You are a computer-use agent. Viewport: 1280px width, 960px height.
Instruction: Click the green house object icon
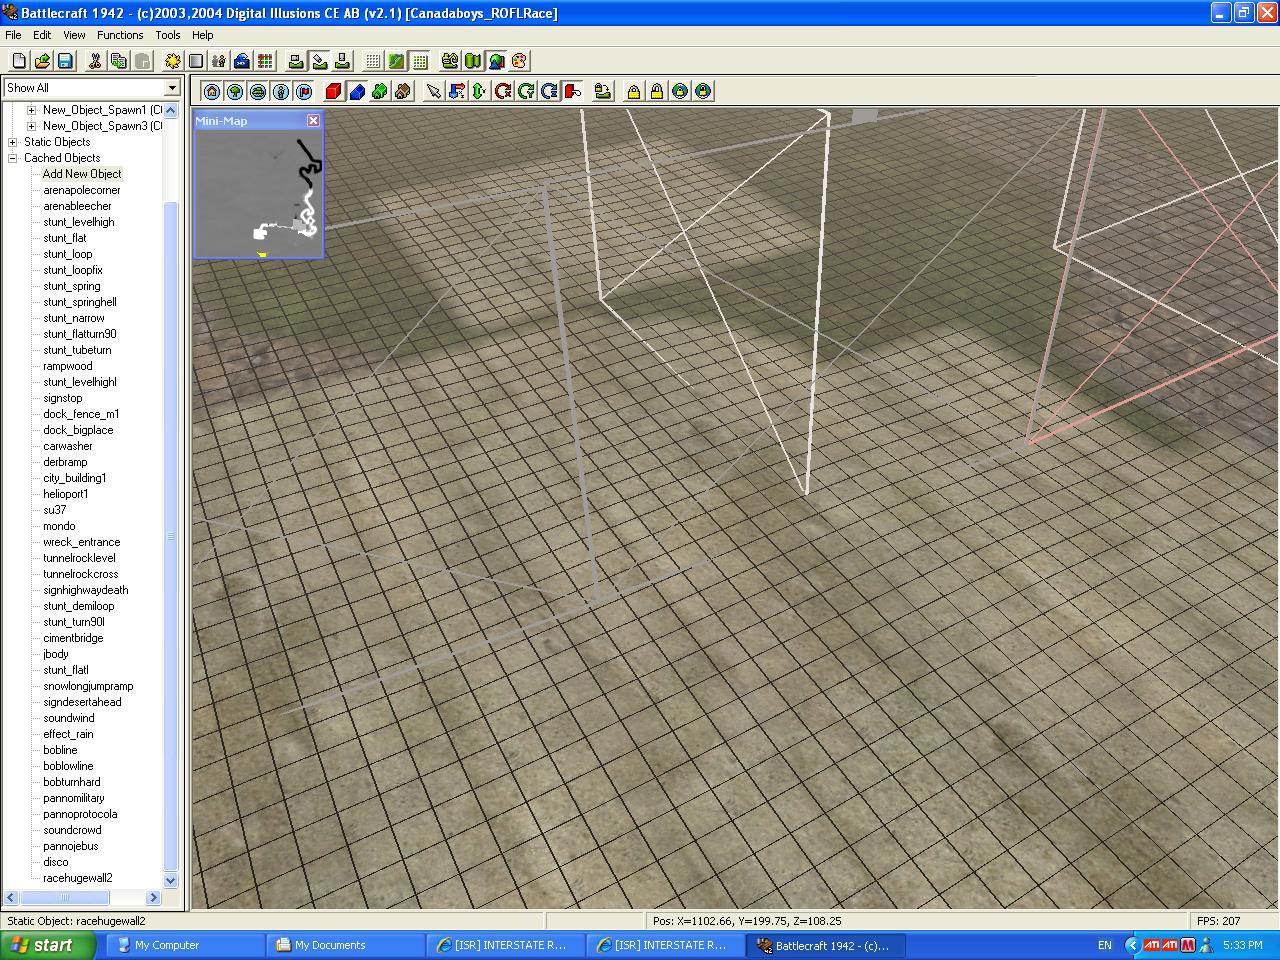coord(379,91)
